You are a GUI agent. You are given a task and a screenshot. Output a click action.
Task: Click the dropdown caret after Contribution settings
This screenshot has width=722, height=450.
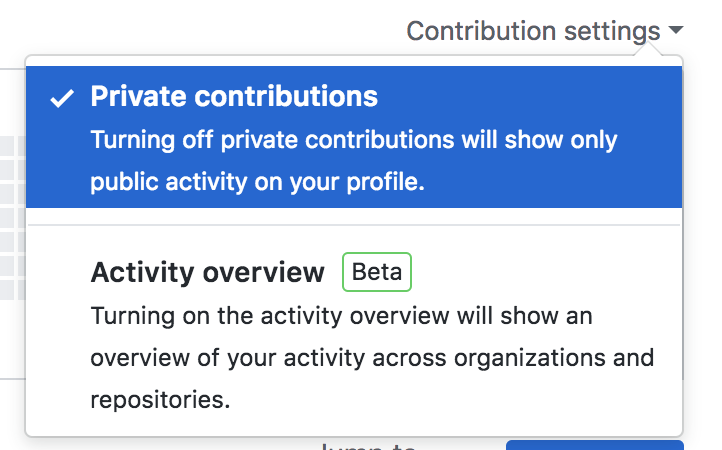[676, 31]
